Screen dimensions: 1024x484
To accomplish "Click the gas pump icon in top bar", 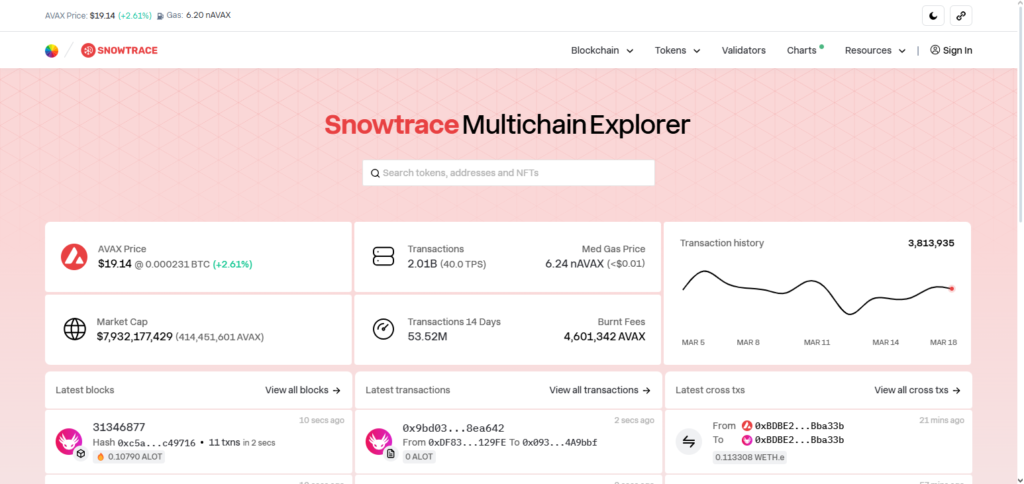I will click(x=161, y=16).
